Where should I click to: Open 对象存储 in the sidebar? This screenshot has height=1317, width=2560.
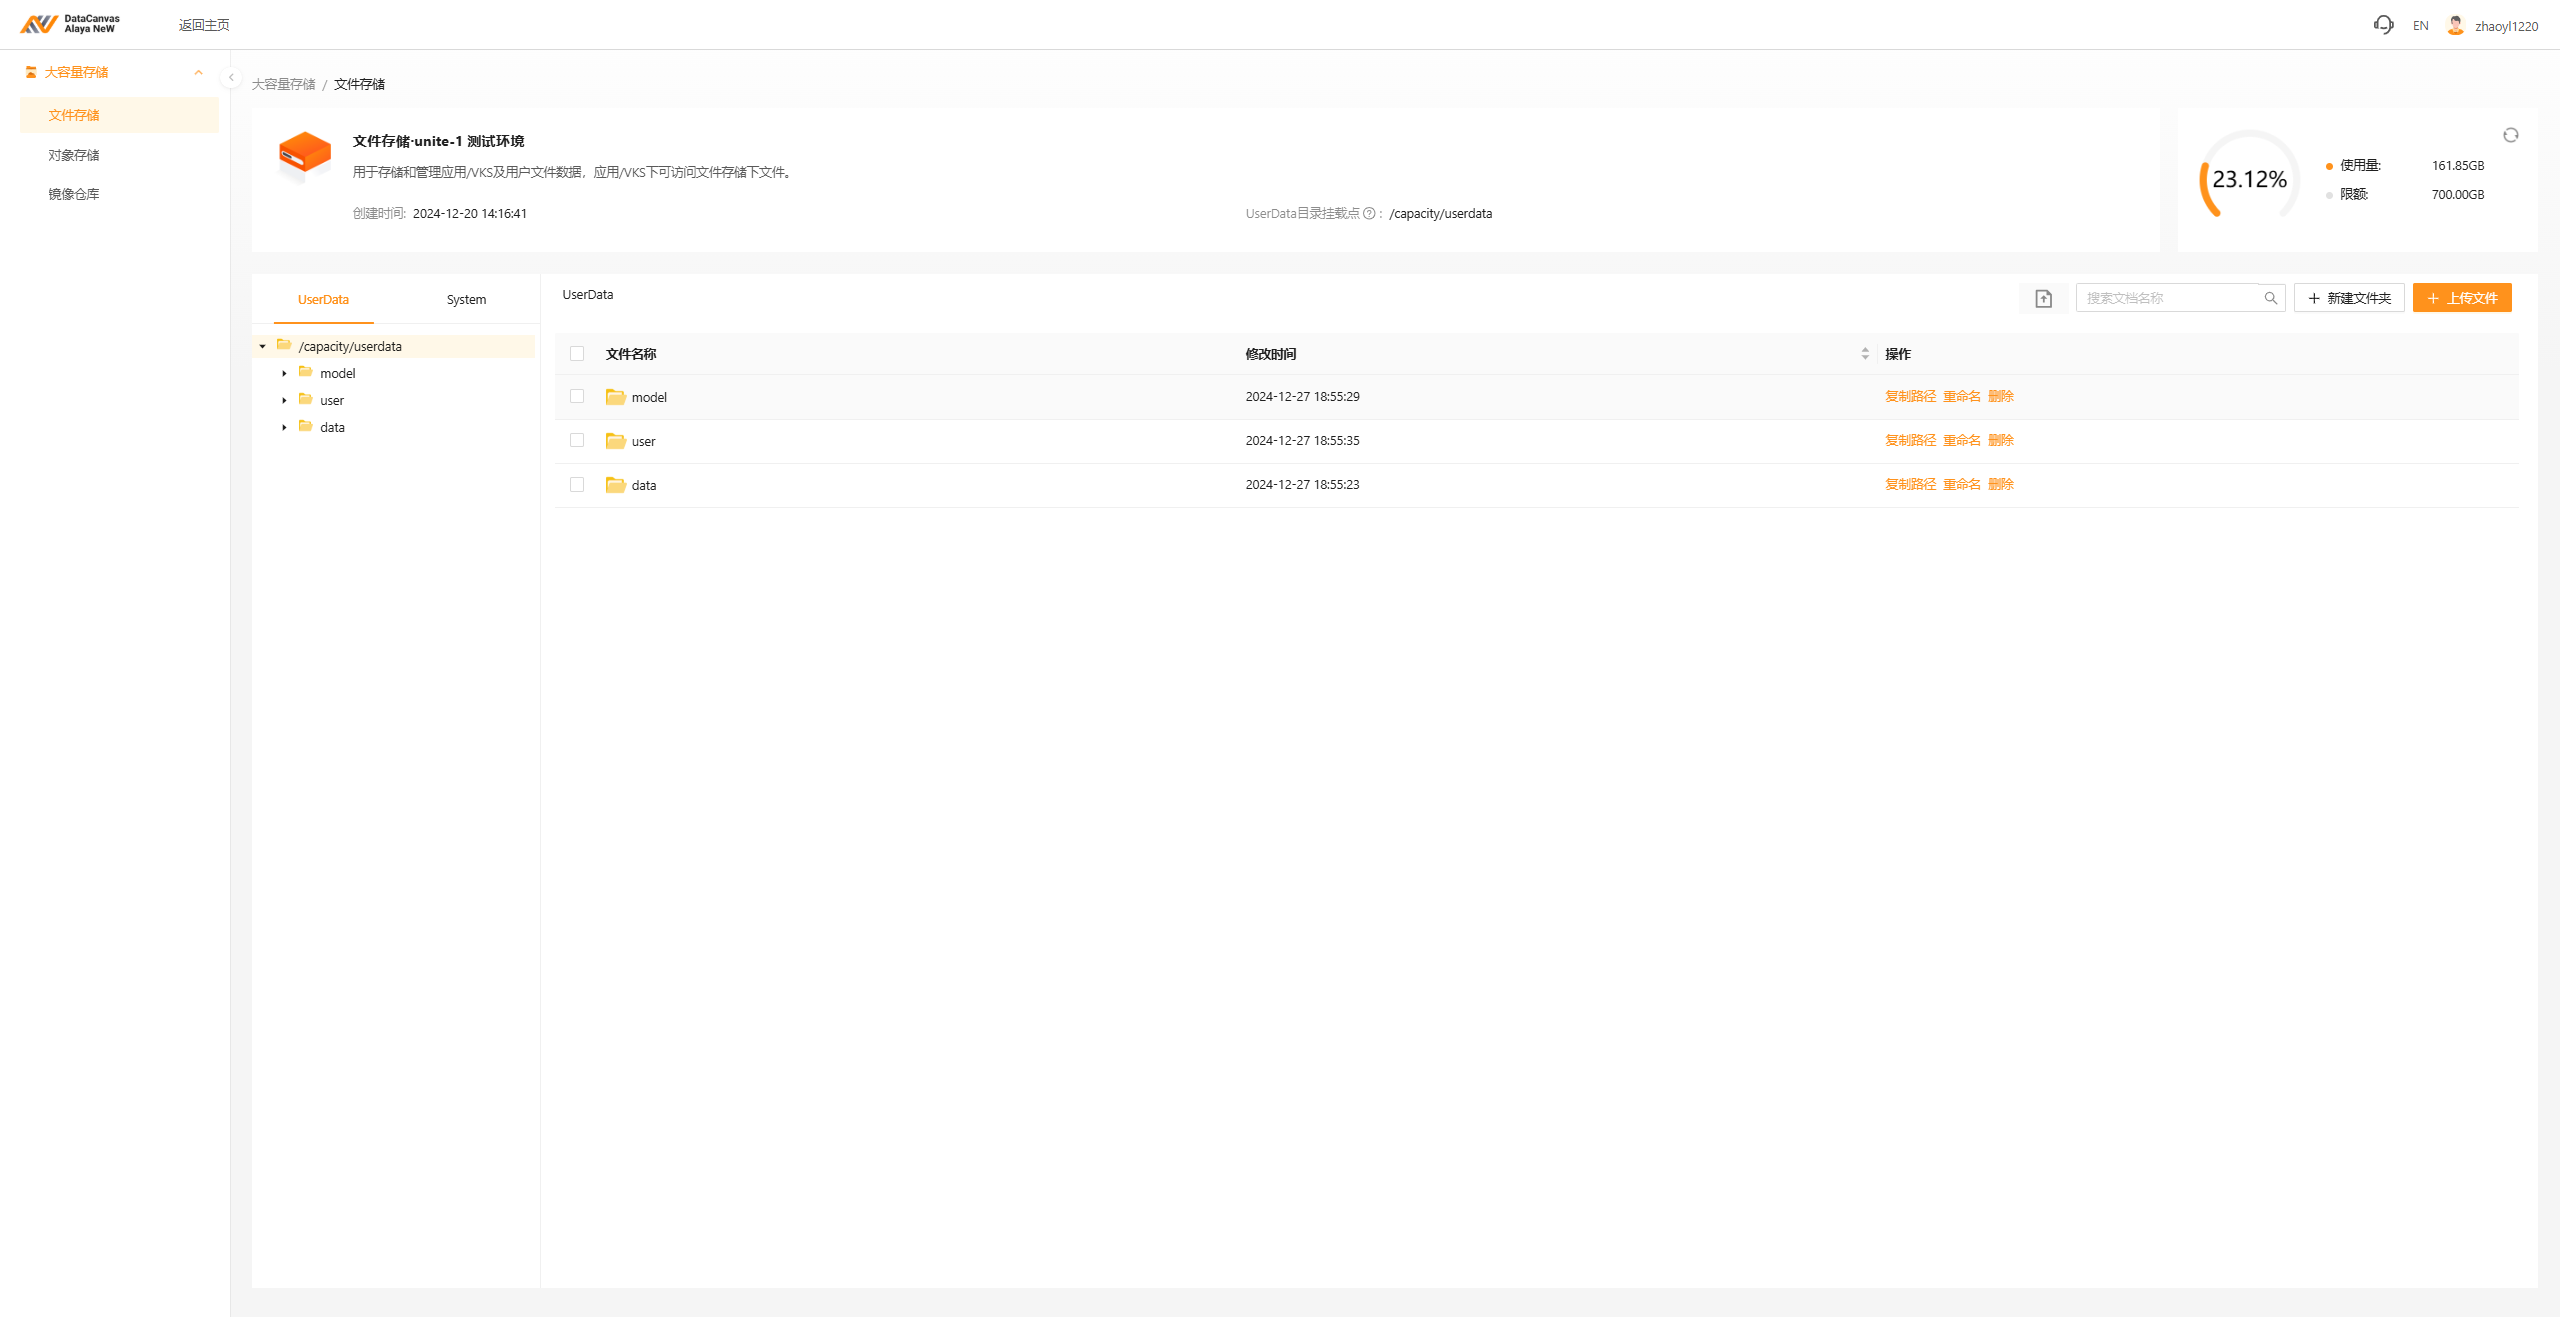tap(74, 155)
